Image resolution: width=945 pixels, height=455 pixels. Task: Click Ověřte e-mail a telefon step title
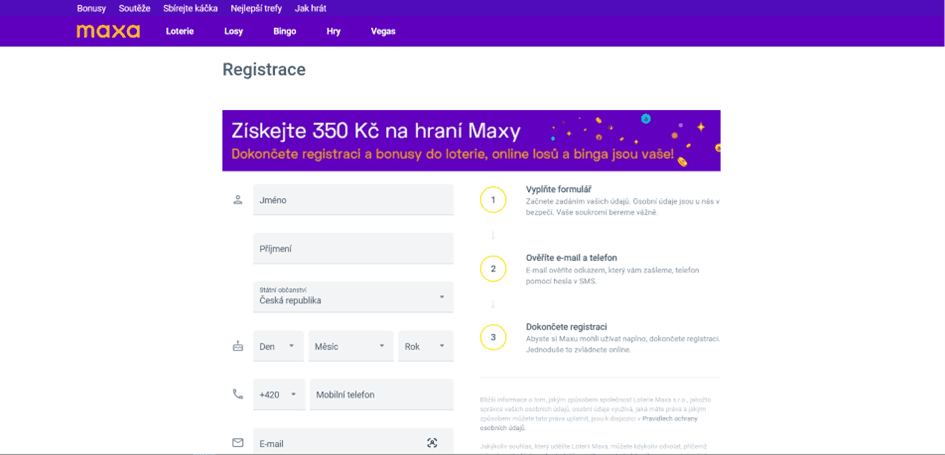tap(571, 258)
